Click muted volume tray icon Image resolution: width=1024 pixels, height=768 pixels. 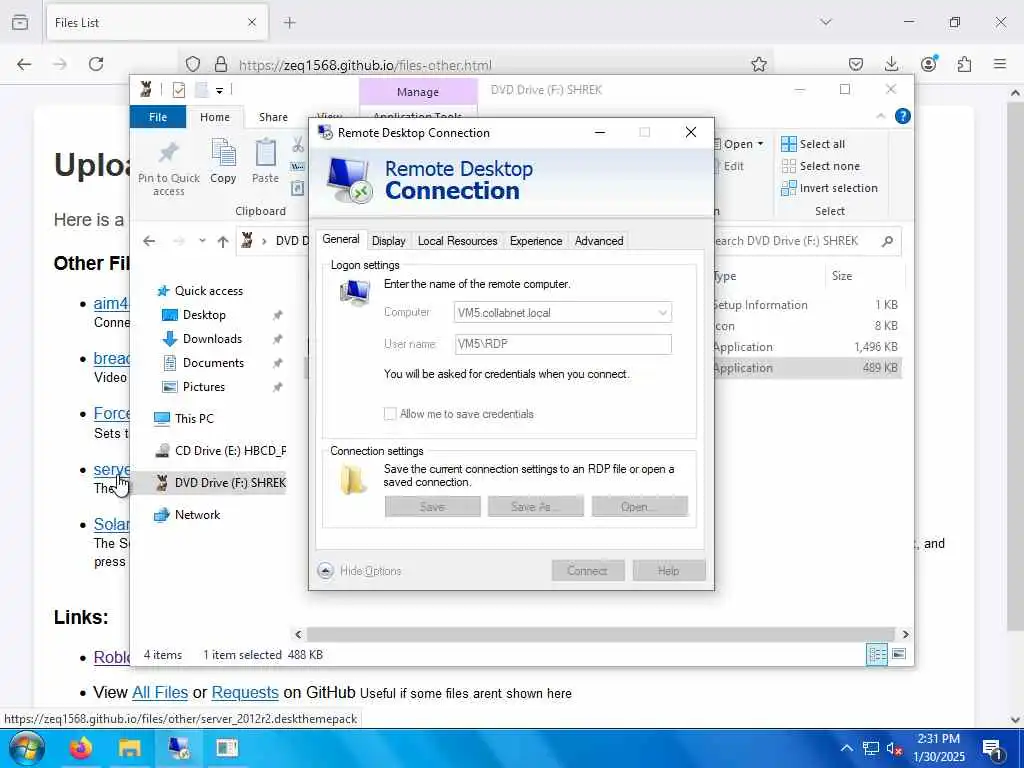click(893, 749)
